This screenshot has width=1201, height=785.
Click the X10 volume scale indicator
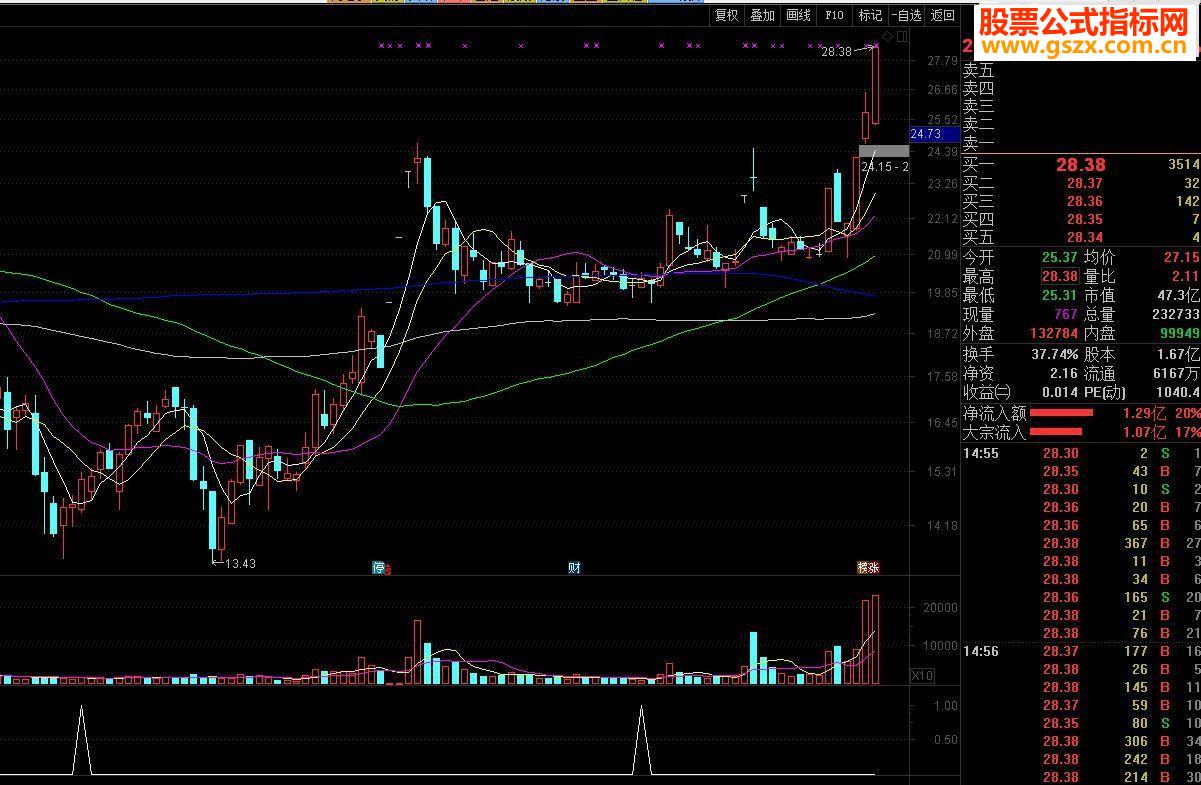tap(921, 677)
